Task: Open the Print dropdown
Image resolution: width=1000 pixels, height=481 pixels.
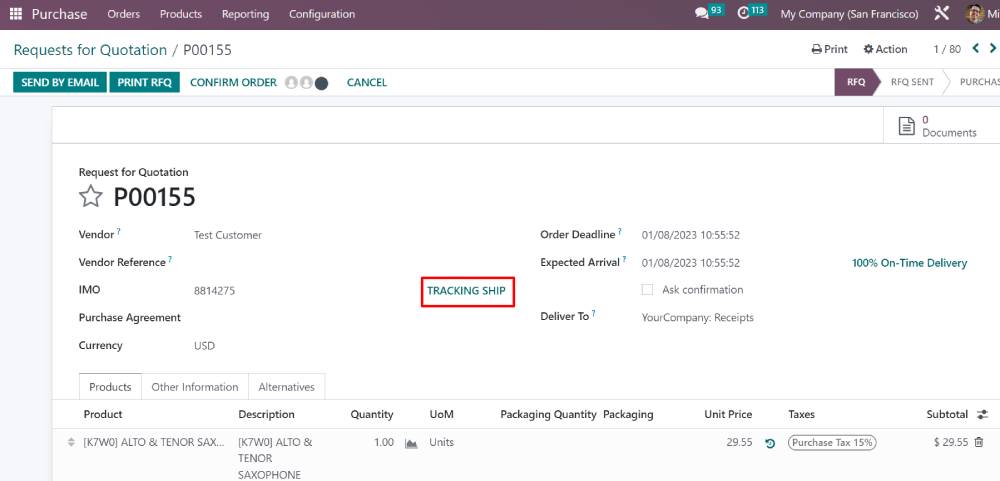Action: [x=830, y=49]
